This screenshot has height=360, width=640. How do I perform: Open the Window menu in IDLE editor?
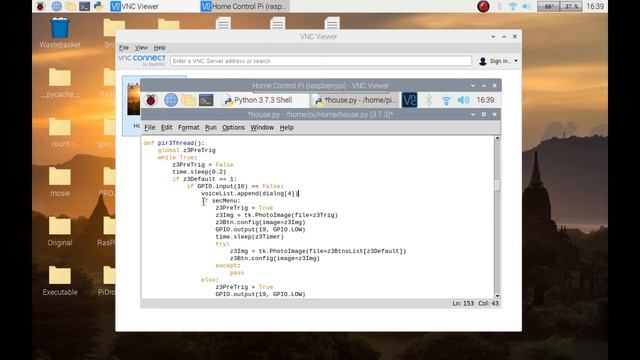click(x=262, y=127)
